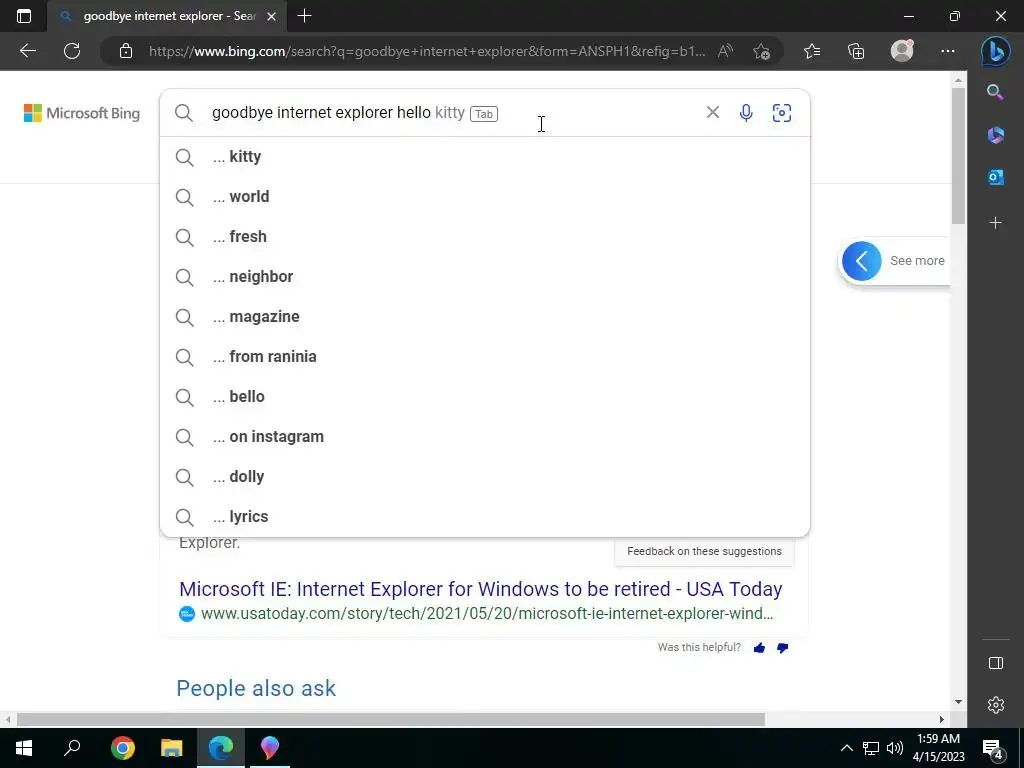Viewport: 1024px width, 768px height.
Task: Follow the www.usatoday.com URL link
Action: pyautogui.click(x=487, y=614)
